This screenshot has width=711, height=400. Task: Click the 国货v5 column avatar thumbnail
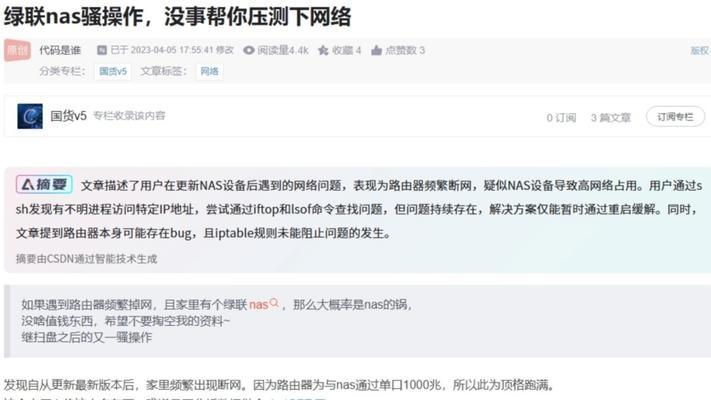[x=30, y=116]
